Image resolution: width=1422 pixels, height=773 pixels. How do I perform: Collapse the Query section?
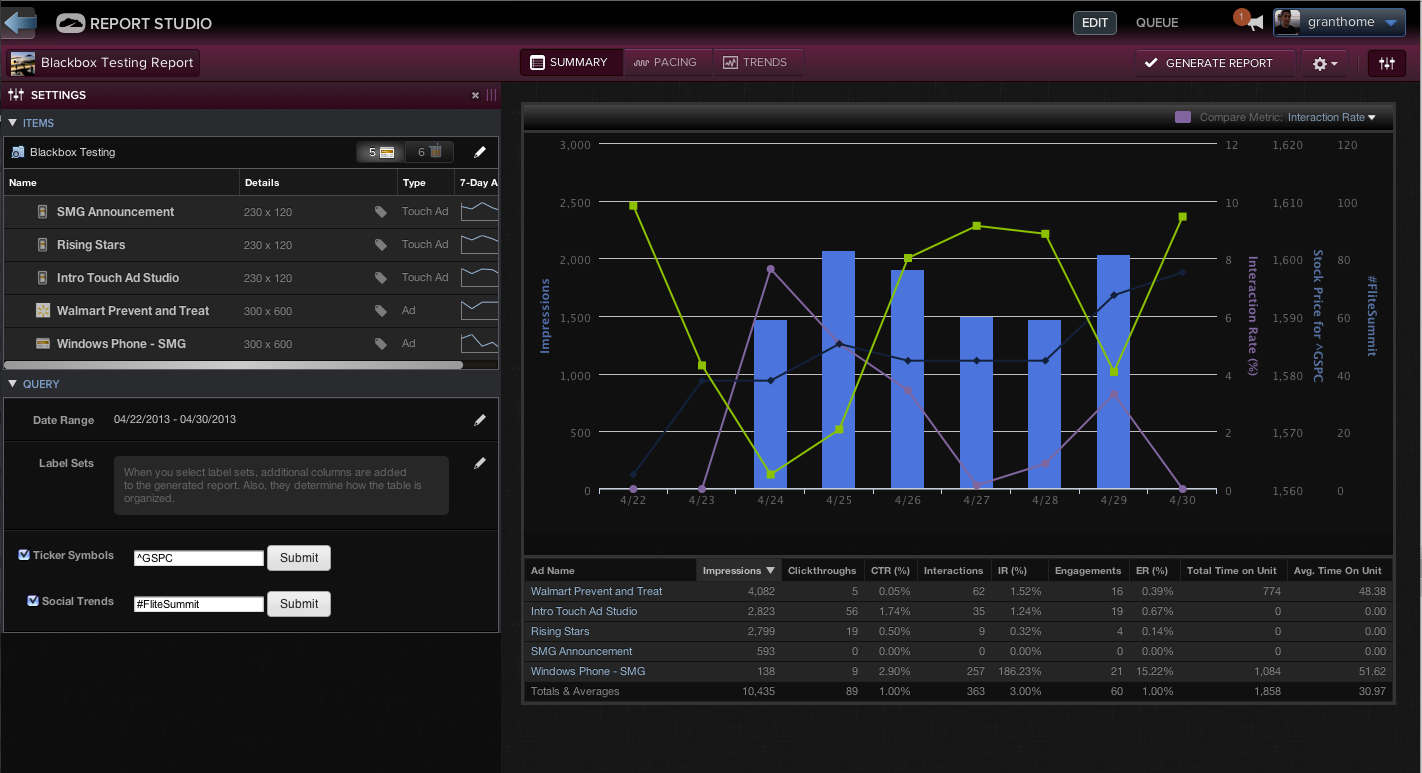click(13, 384)
